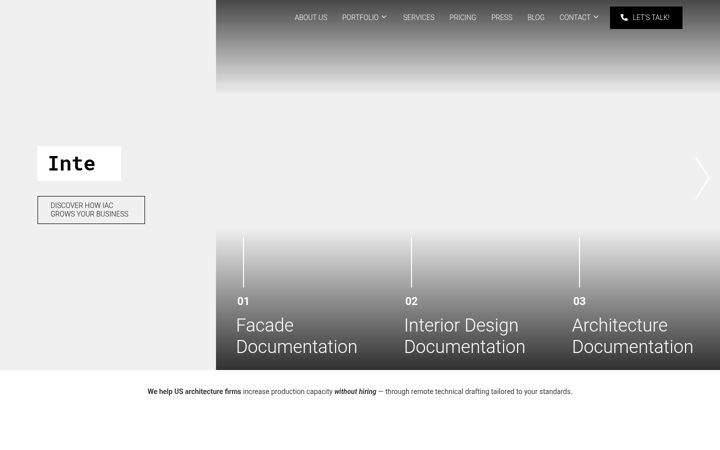Expand the Contact dropdown chevron
The width and height of the screenshot is (720, 450).
coord(596,17)
